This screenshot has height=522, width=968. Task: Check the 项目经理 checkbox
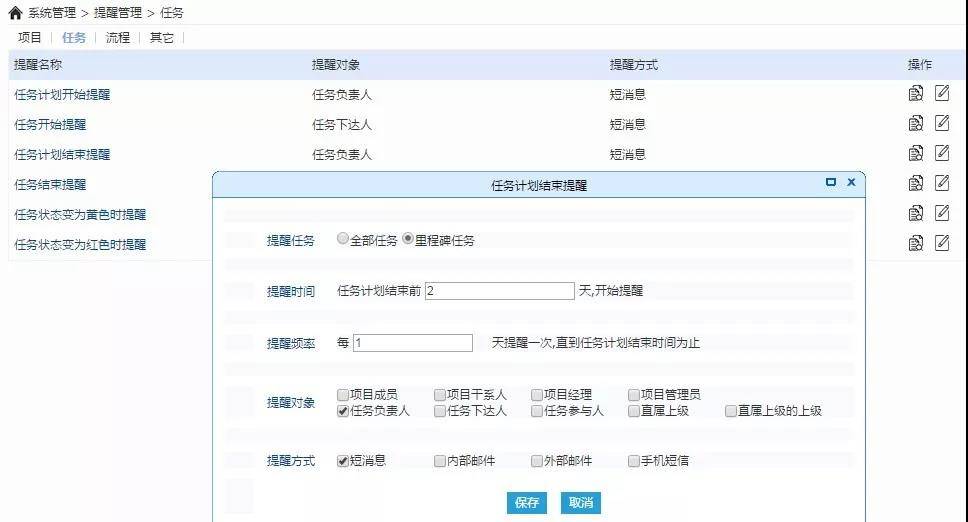click(537, 395)
